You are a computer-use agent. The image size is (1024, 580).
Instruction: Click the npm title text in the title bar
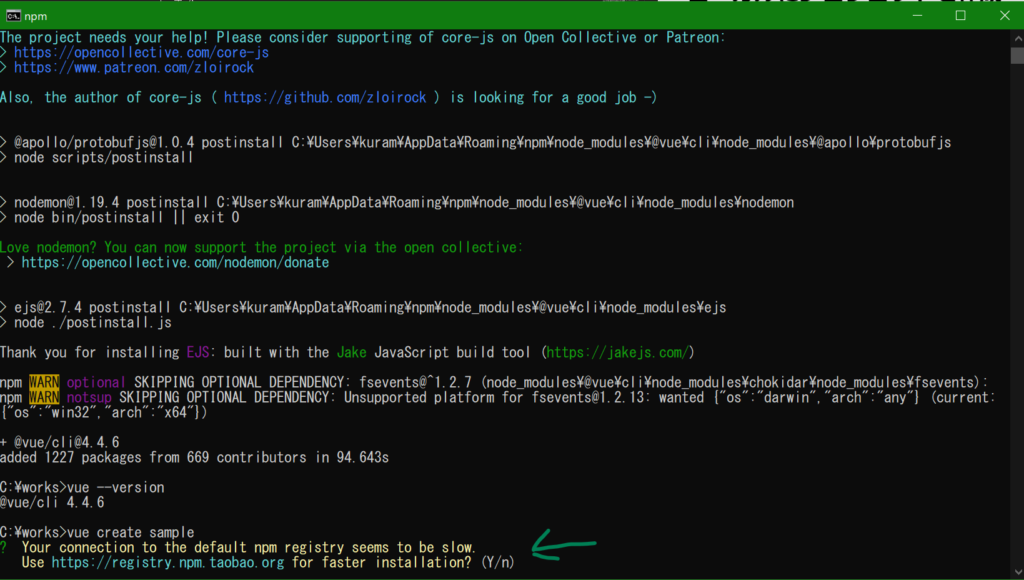36,15
